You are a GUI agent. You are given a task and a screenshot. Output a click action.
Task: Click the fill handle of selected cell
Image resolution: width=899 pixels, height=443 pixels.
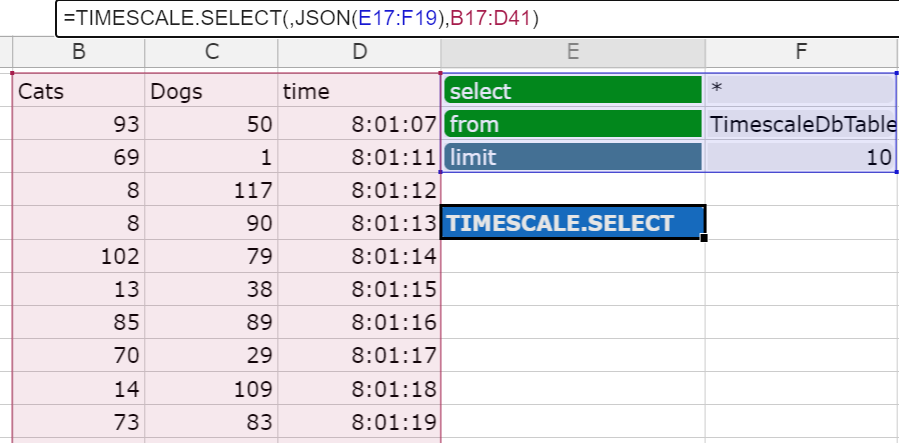[704, 238]
